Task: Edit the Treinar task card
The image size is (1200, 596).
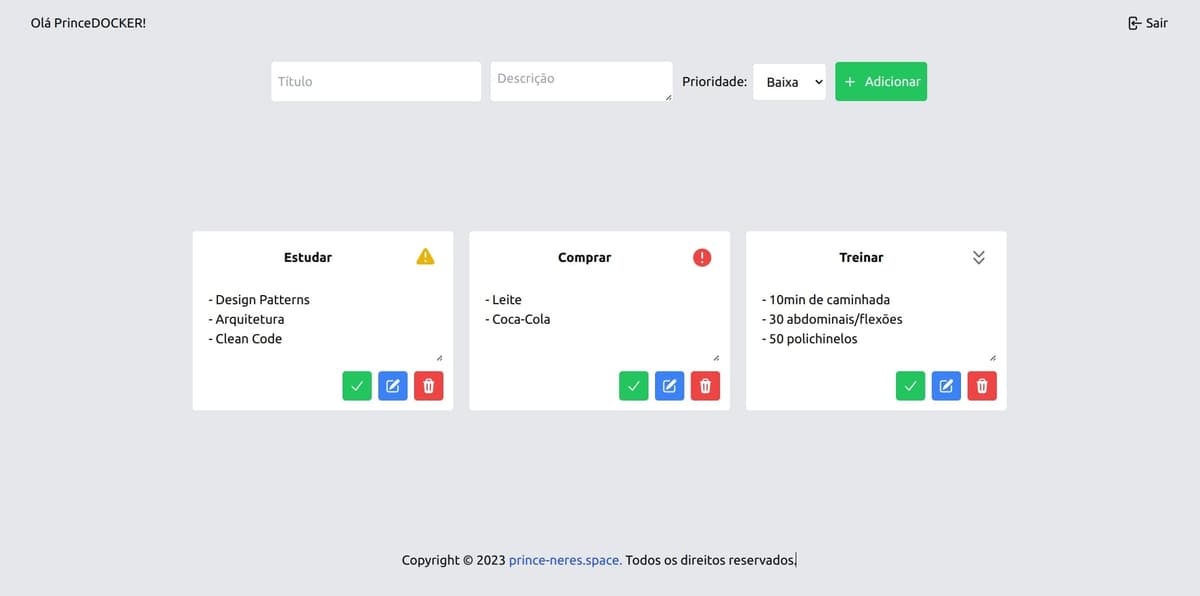Action: pyautogui.click(x=946, y=386)
